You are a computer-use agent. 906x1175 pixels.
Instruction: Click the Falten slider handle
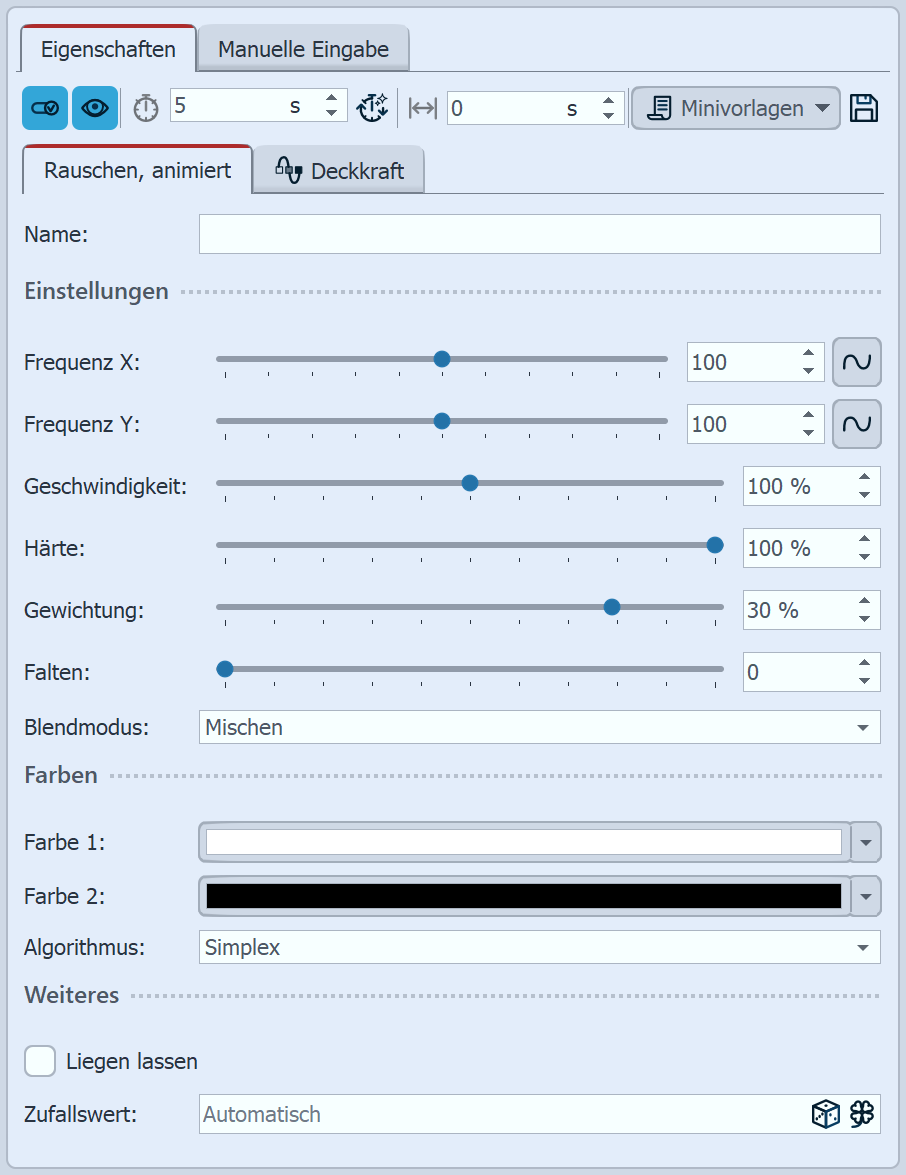[225, 669]
